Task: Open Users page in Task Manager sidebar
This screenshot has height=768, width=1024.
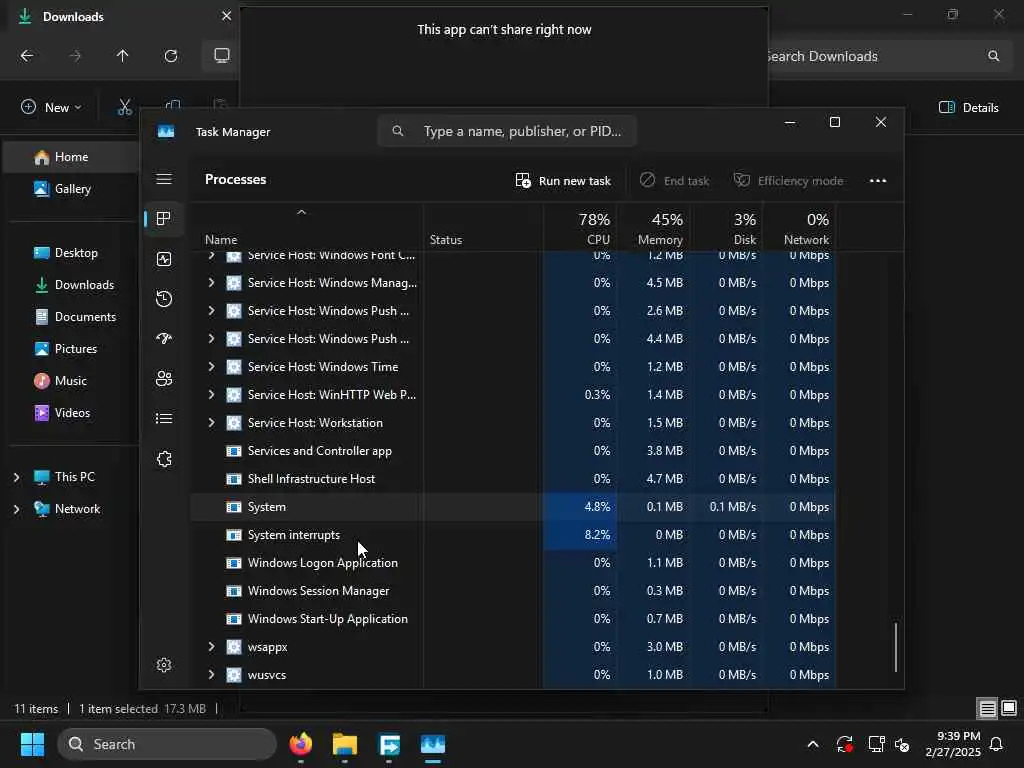Action: click(x=164, y=379)
